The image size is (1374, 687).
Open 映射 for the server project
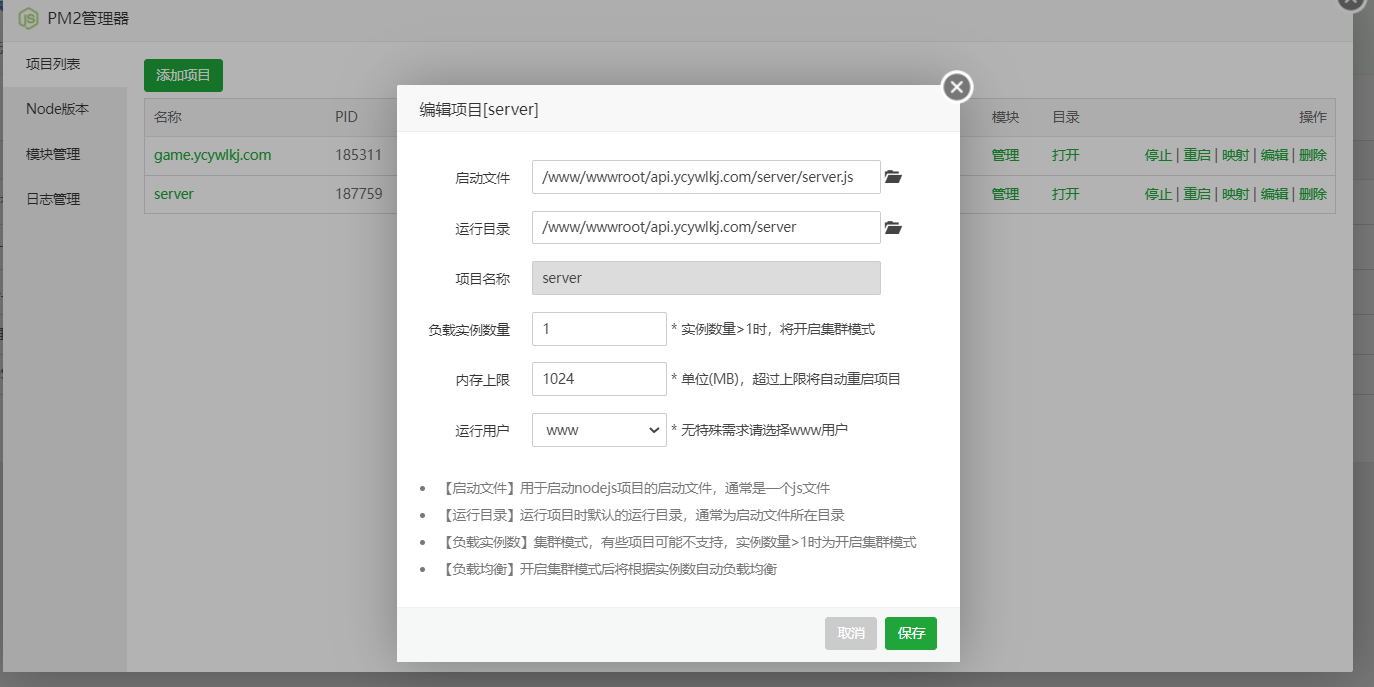click(1235, 194)
